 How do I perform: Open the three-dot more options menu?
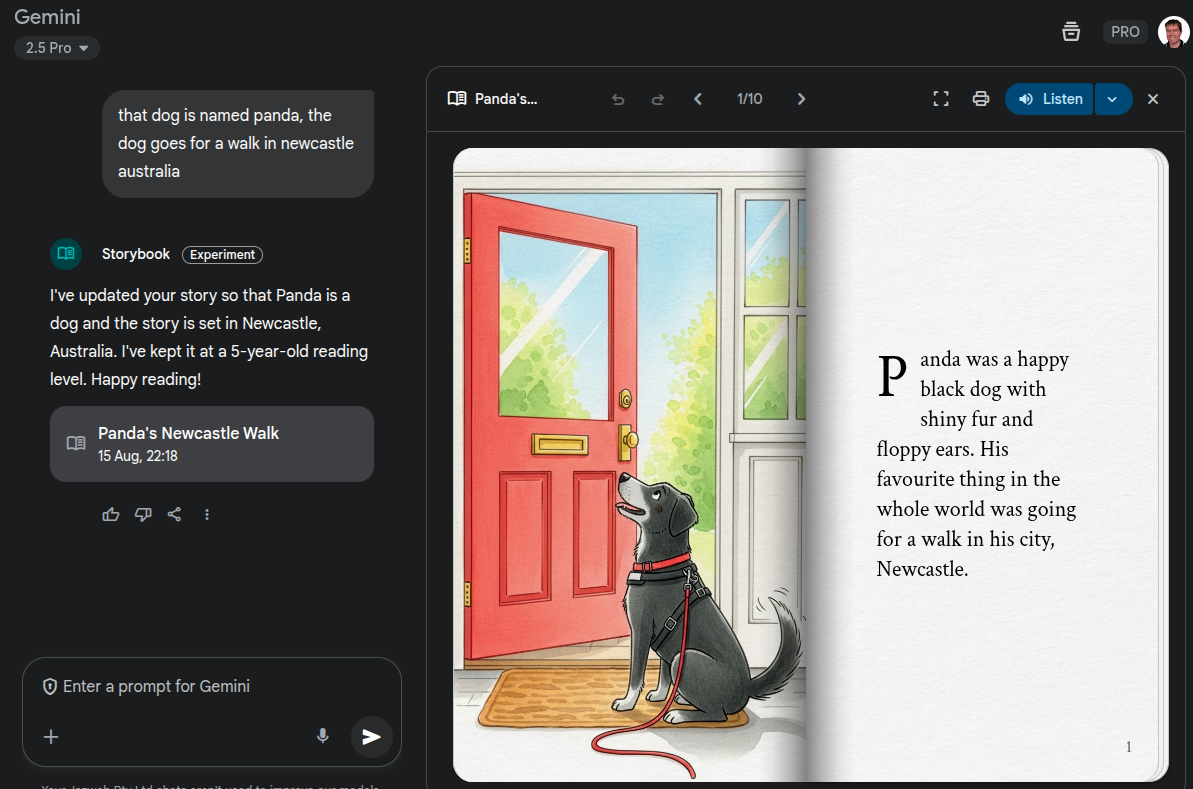click(x=207, y=514)
